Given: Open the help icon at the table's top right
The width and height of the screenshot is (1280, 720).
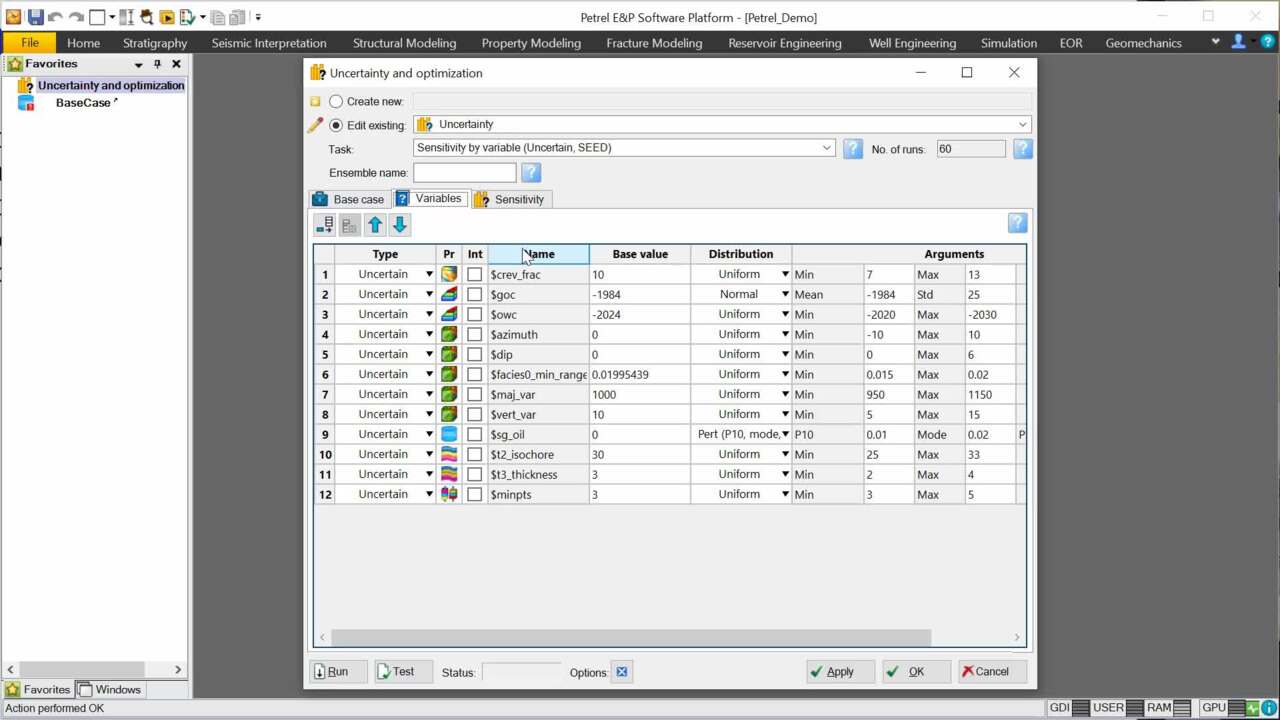Looking at the screenshot, I should pyautogui.click(x=1017, y=223).
